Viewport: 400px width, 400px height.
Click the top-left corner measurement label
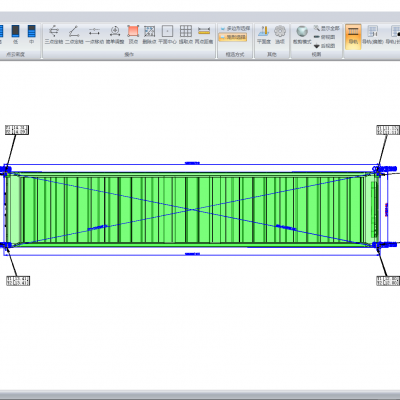tap(17, 130)
